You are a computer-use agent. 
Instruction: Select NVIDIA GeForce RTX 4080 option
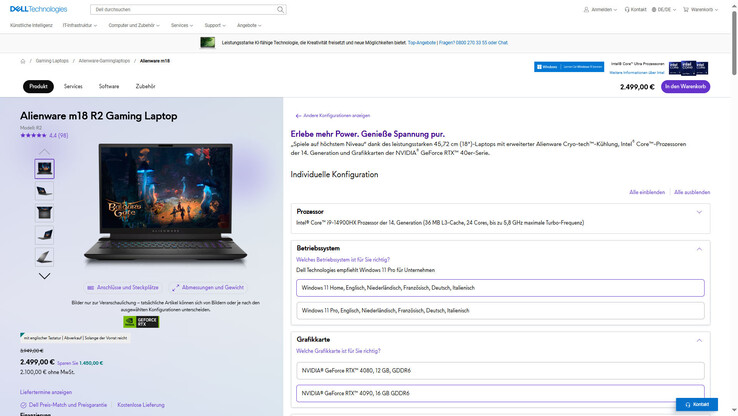500,371
